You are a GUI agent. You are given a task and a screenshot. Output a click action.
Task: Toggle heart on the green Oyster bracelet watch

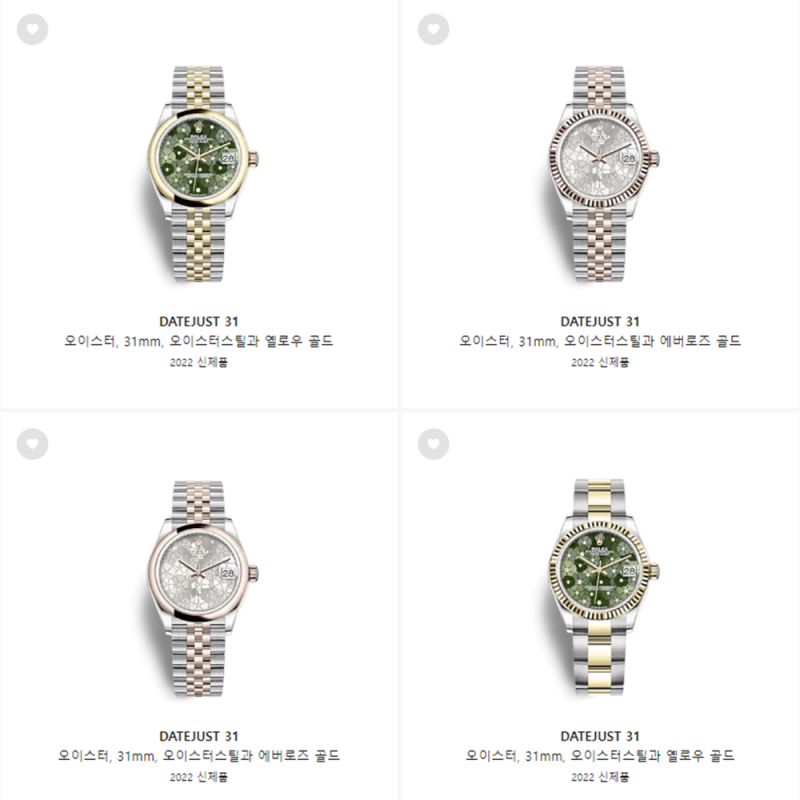(x=434, y=444)
